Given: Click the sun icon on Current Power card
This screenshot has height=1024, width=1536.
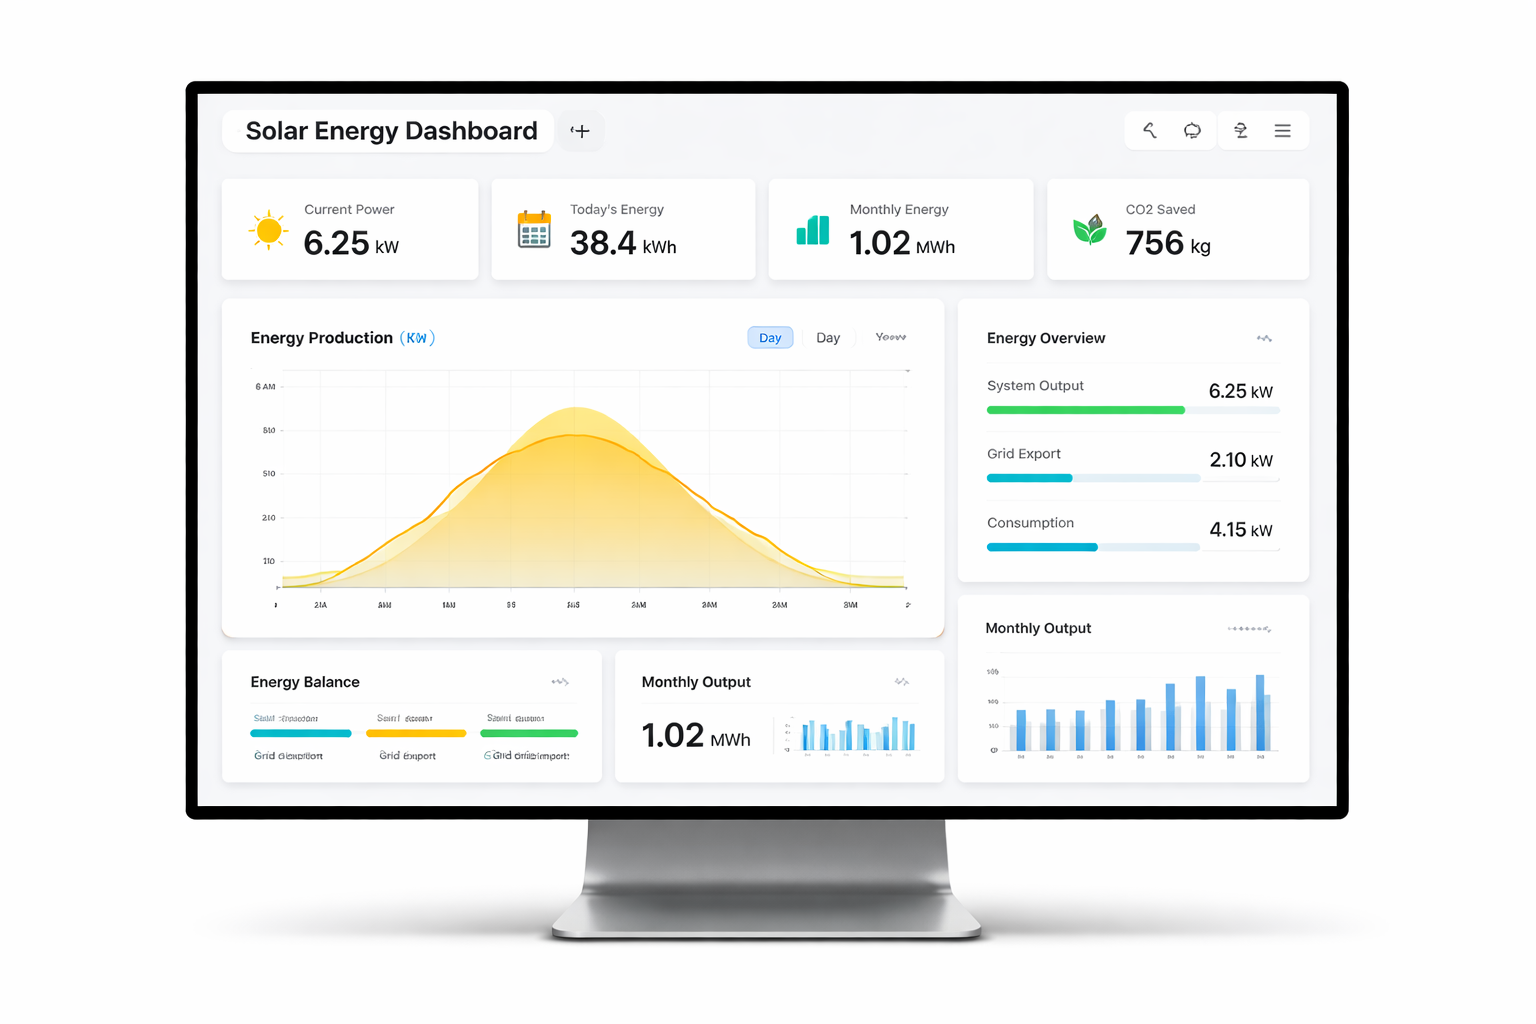Looking at the screenshot, I should 268,229.
